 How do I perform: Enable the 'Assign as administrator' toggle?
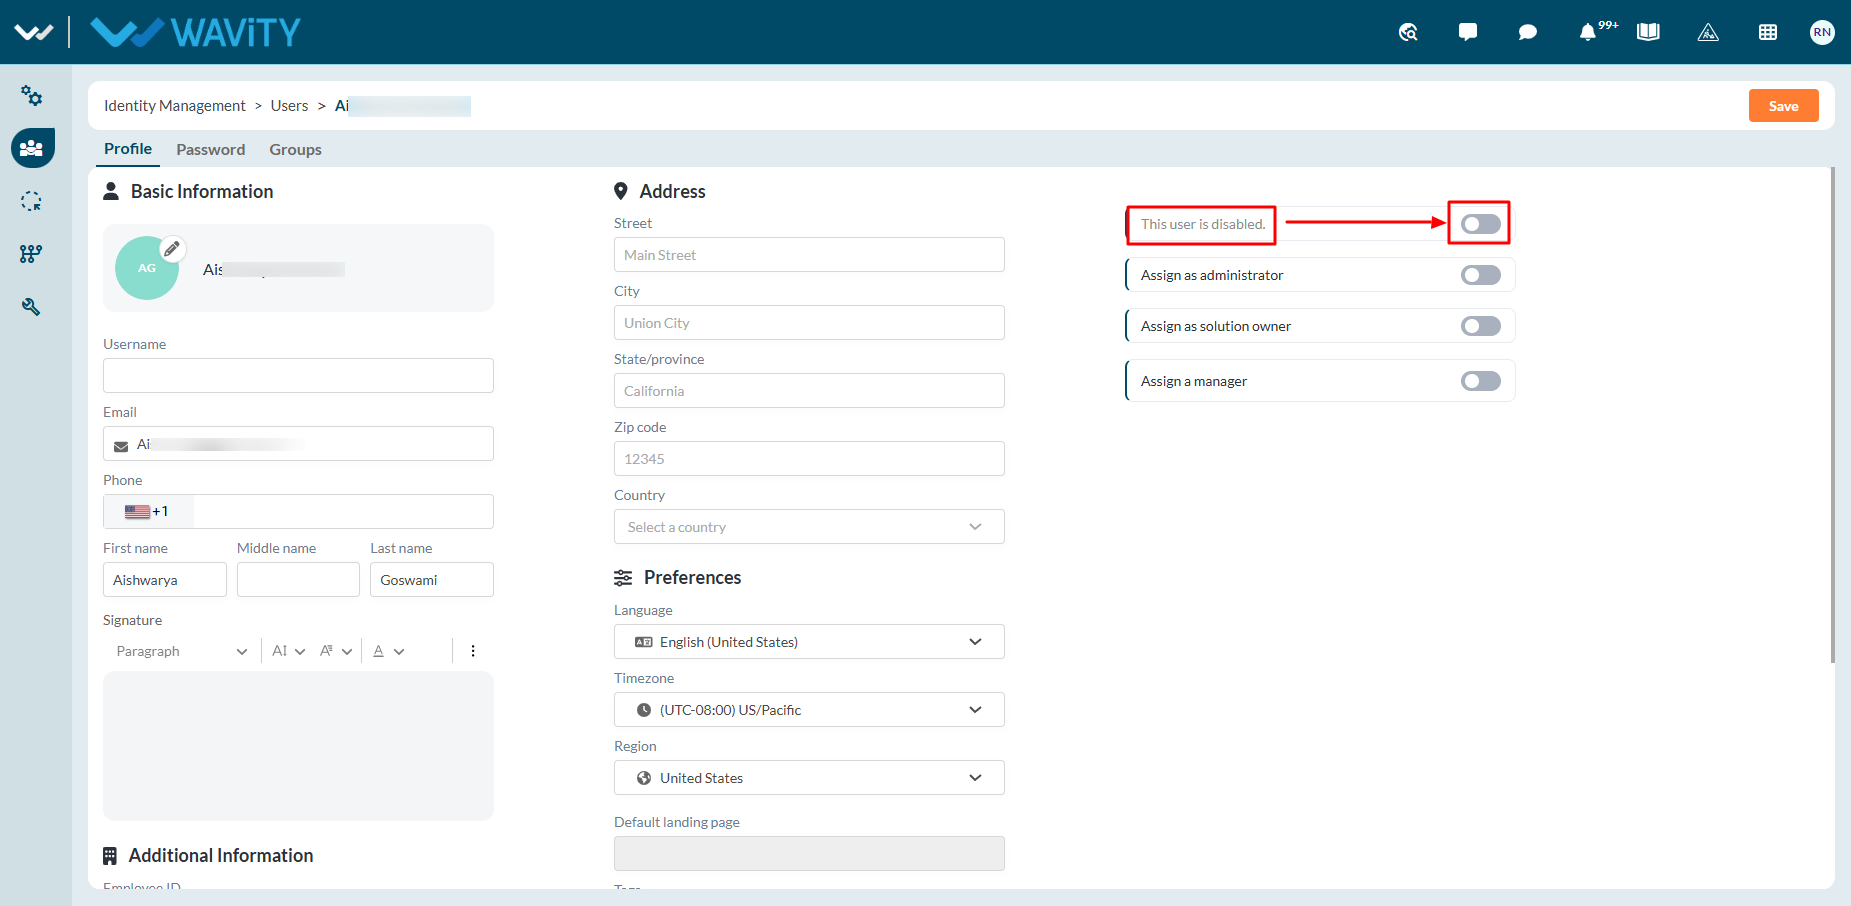(x=1480, y=275)
